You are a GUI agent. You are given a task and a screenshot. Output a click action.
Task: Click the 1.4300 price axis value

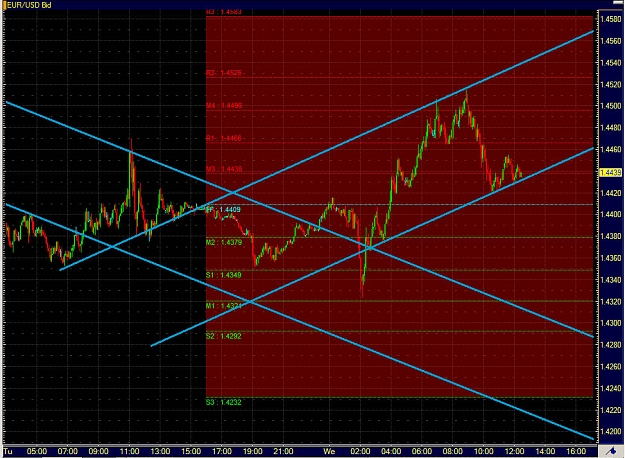(x=611, y=323)
